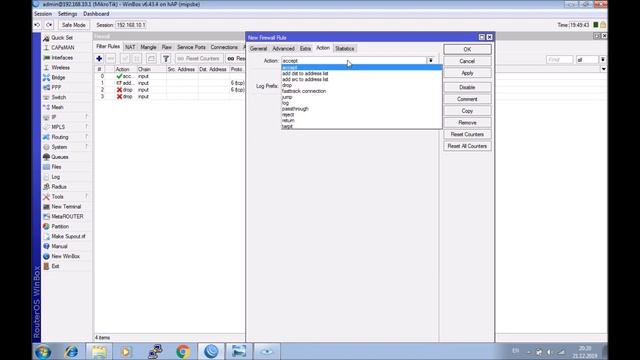Viewport: 640px width, 360px height.
Task: Open Files in the sidebar
Action: click(x=56, y=167)
